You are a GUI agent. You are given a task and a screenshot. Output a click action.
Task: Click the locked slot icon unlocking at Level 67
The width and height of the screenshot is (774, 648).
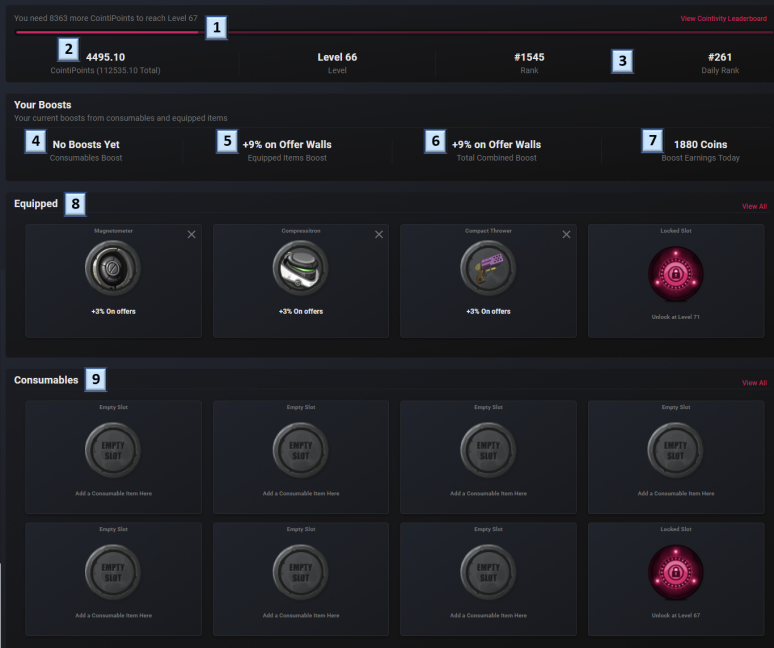point(676,572)
